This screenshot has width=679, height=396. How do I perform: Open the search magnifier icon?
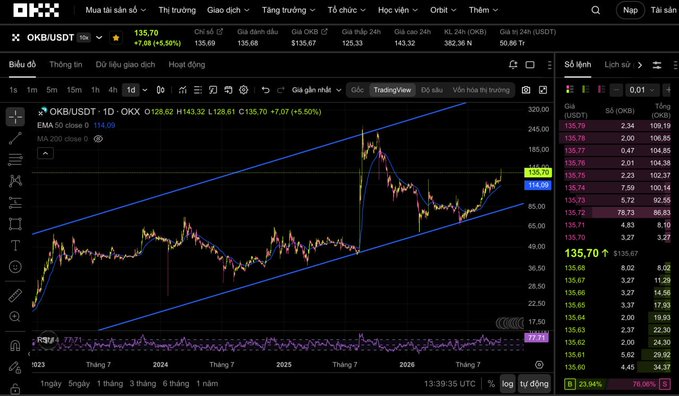pos(596,10)
